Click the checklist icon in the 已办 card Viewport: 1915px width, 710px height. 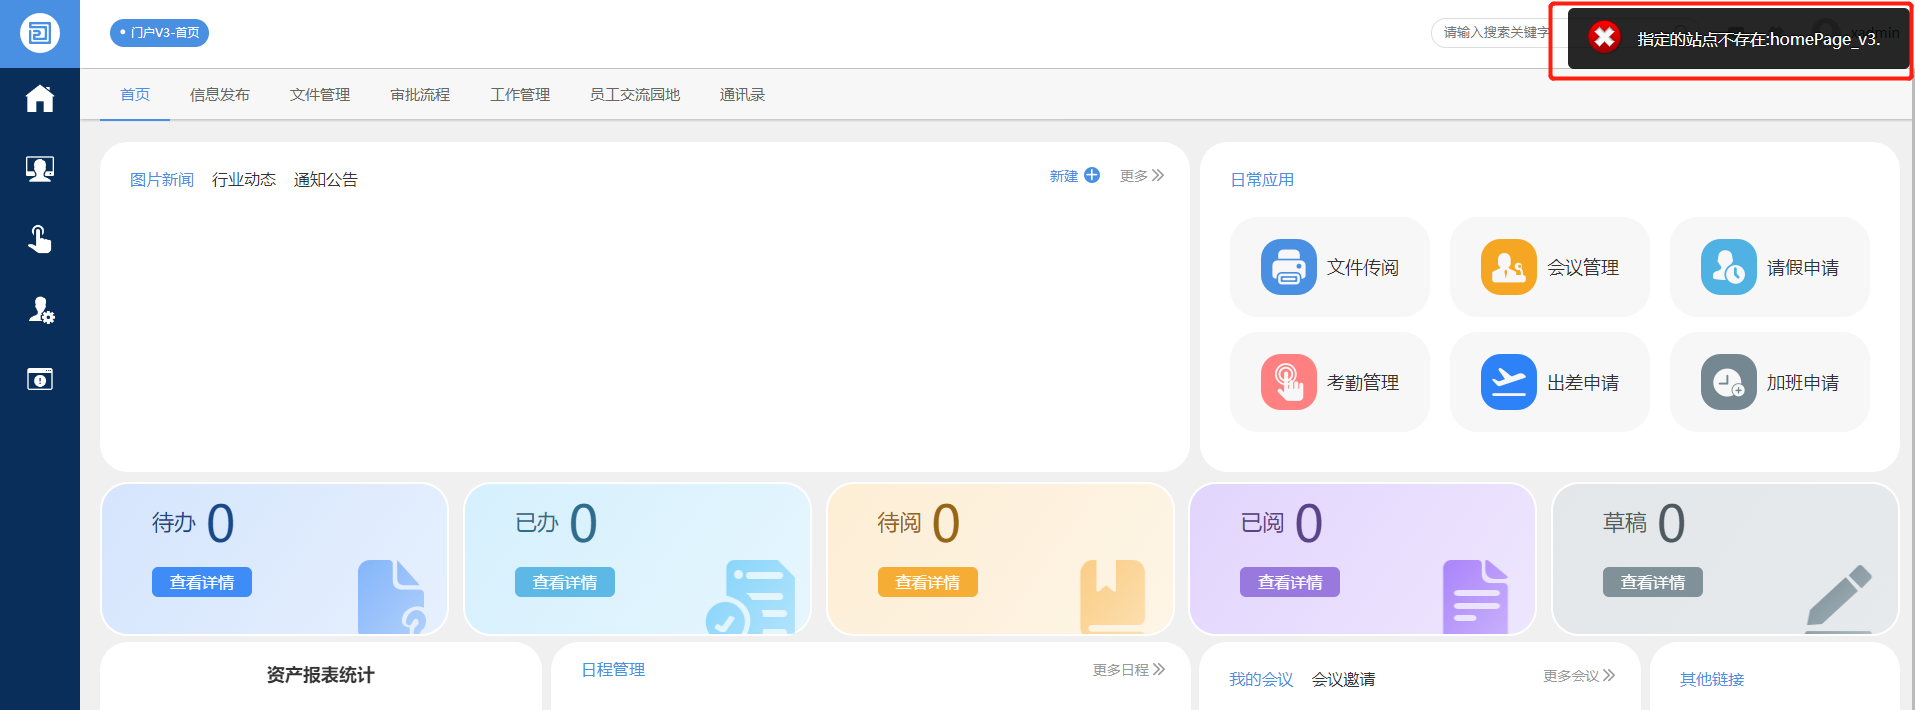(750, 597)
